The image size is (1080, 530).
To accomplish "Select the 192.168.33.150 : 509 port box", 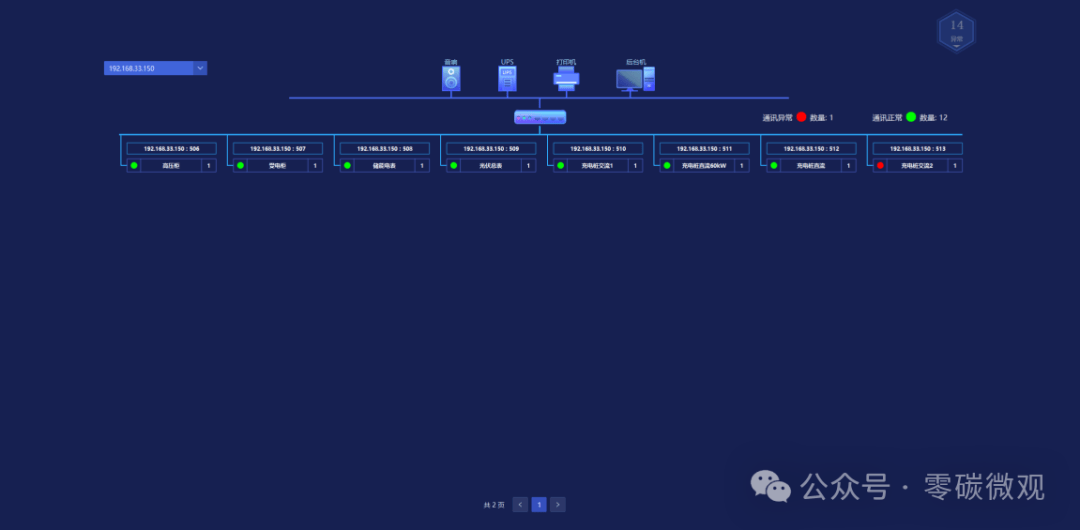I will click(x=491, y=148).
